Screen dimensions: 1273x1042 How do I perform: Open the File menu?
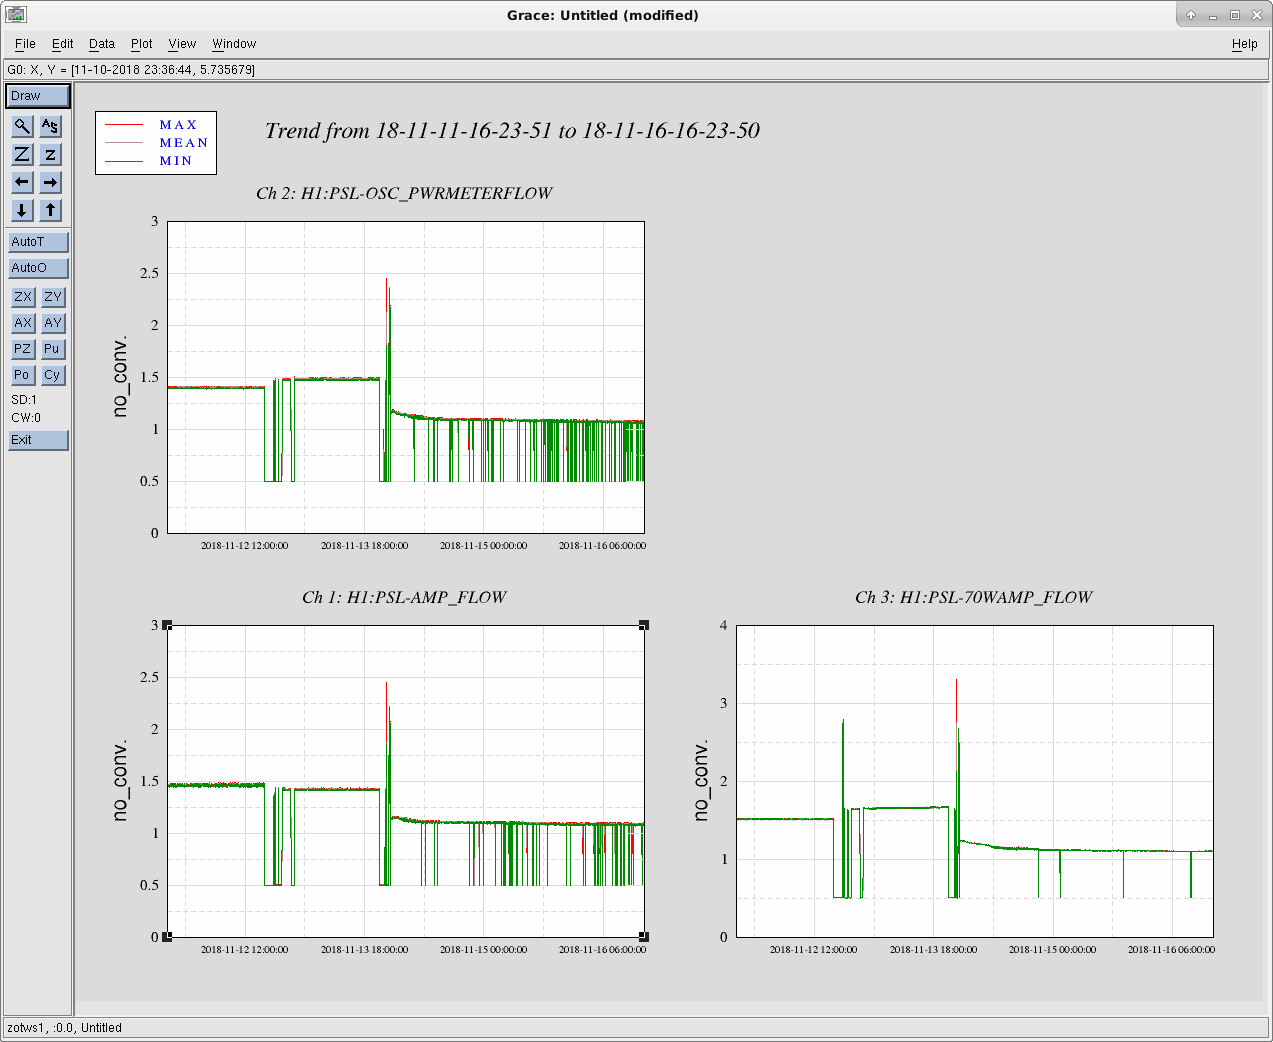point(25,44)
